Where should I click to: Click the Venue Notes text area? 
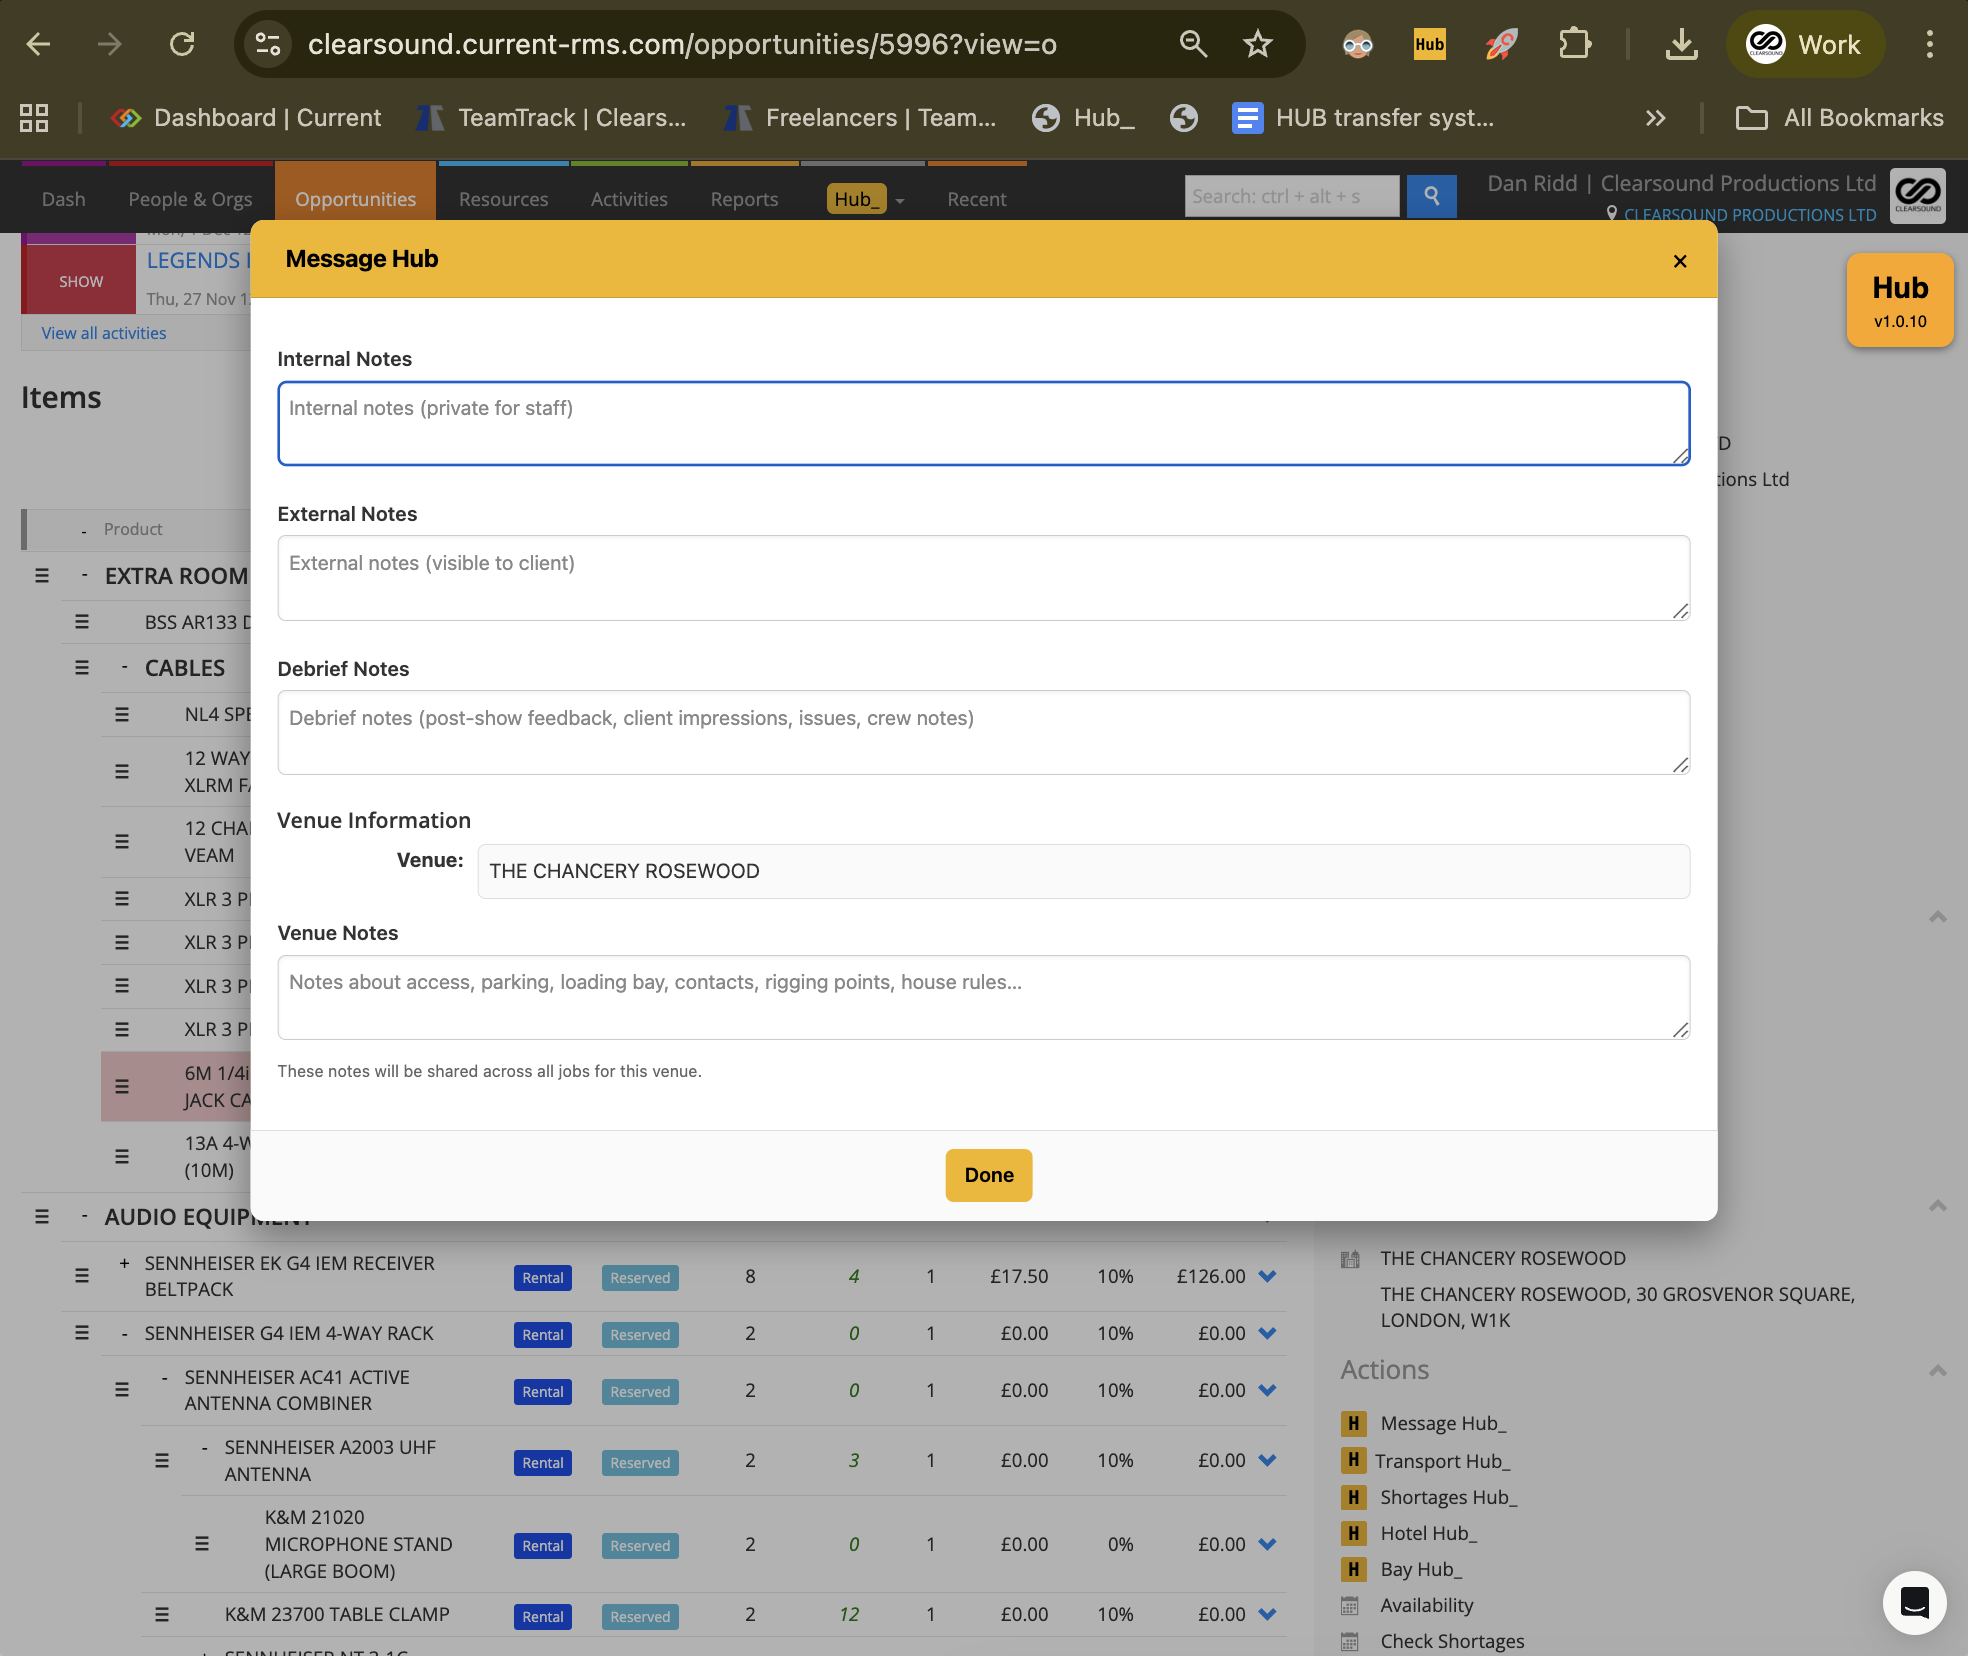tap(983, 997)
